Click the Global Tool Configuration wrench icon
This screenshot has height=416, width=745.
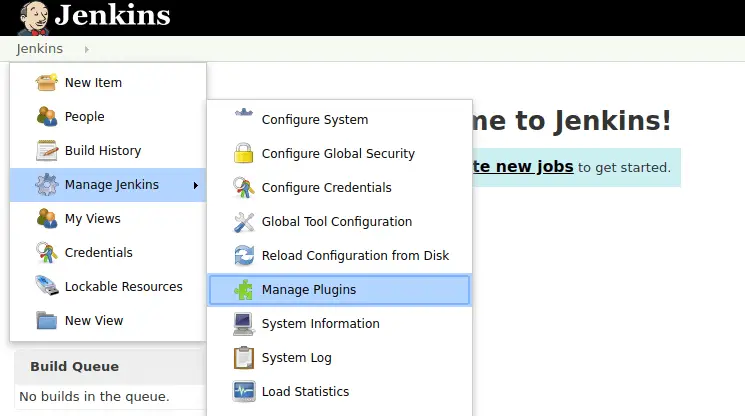244,222
